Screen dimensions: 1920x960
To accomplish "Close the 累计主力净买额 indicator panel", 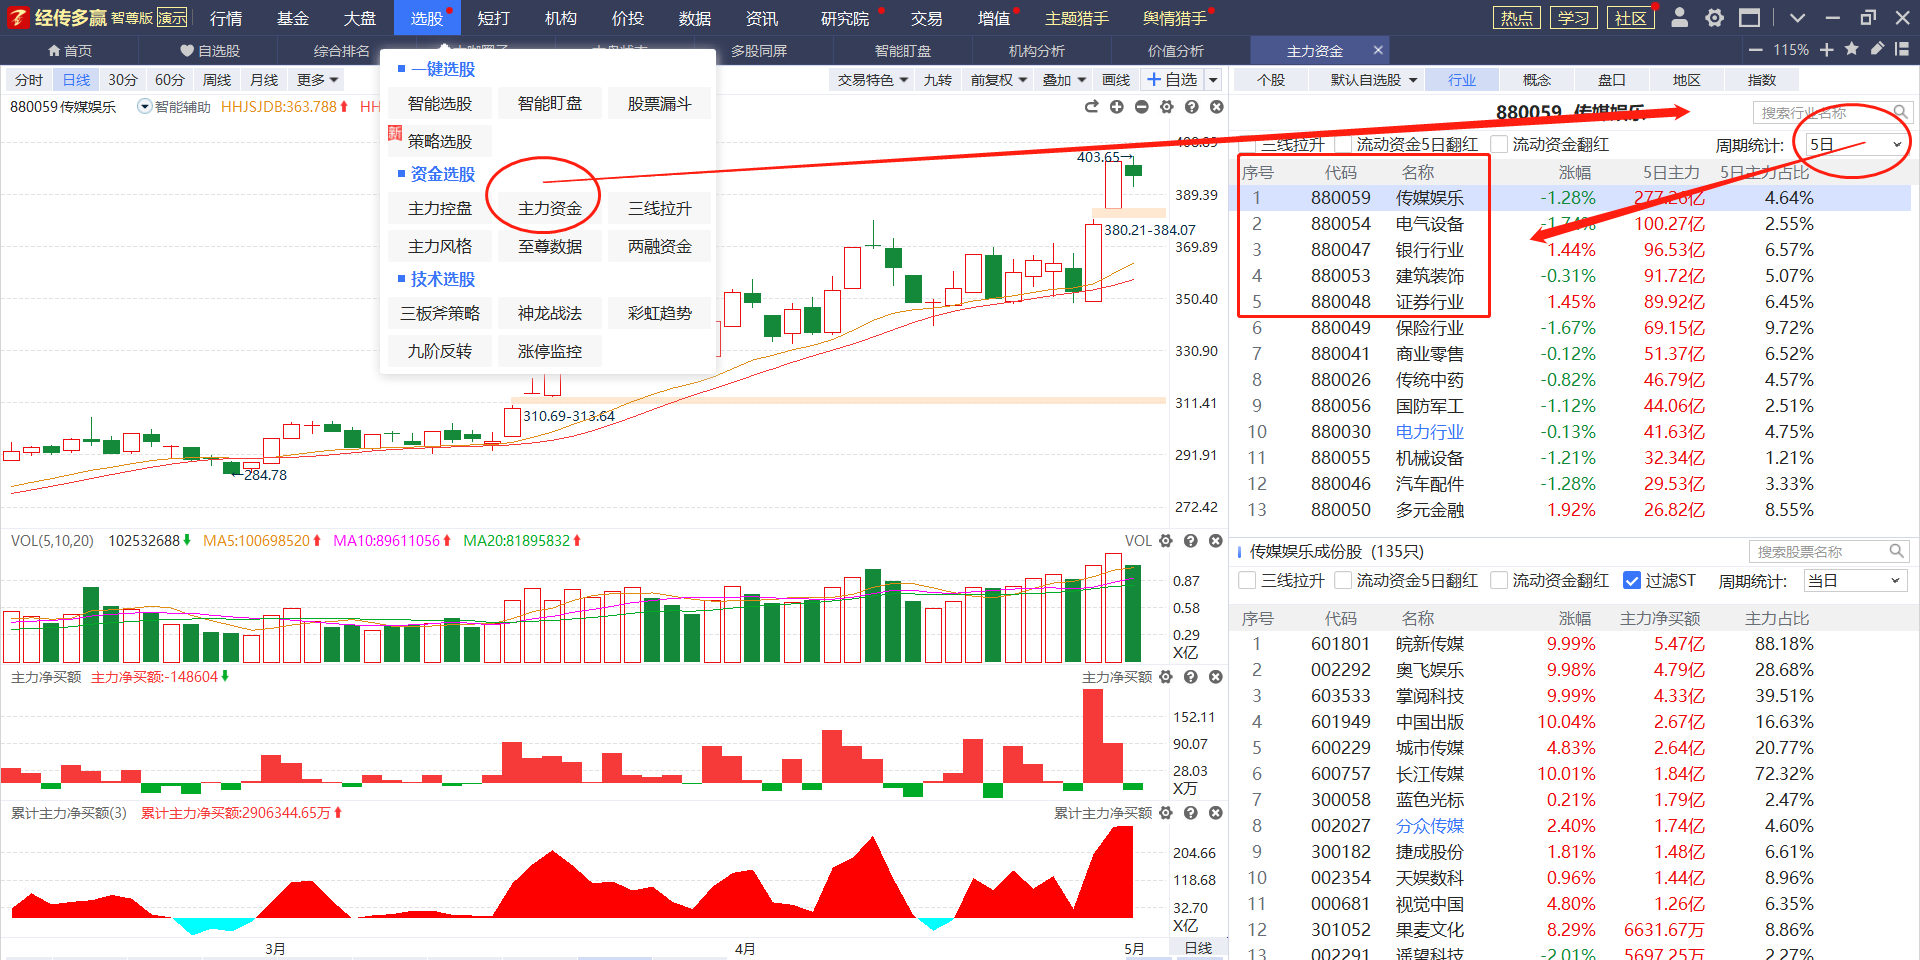I will click(1216, 813).
